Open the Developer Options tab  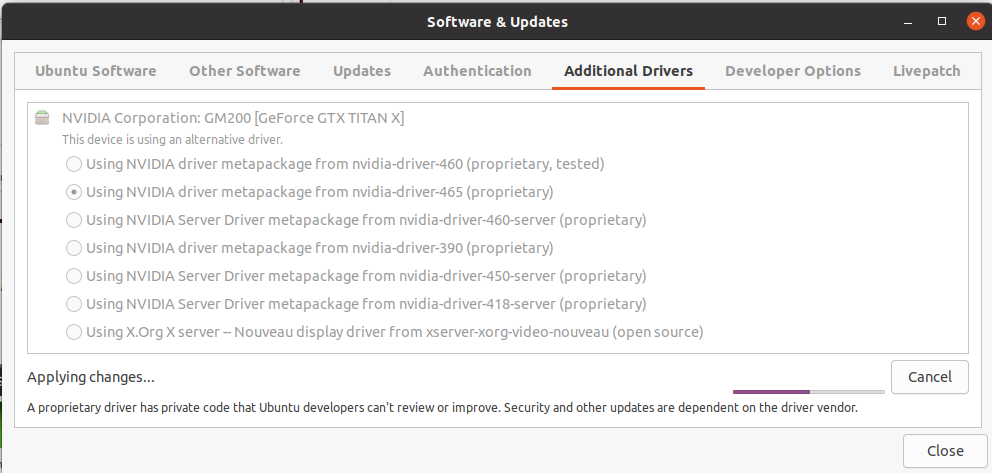(793, 71)
